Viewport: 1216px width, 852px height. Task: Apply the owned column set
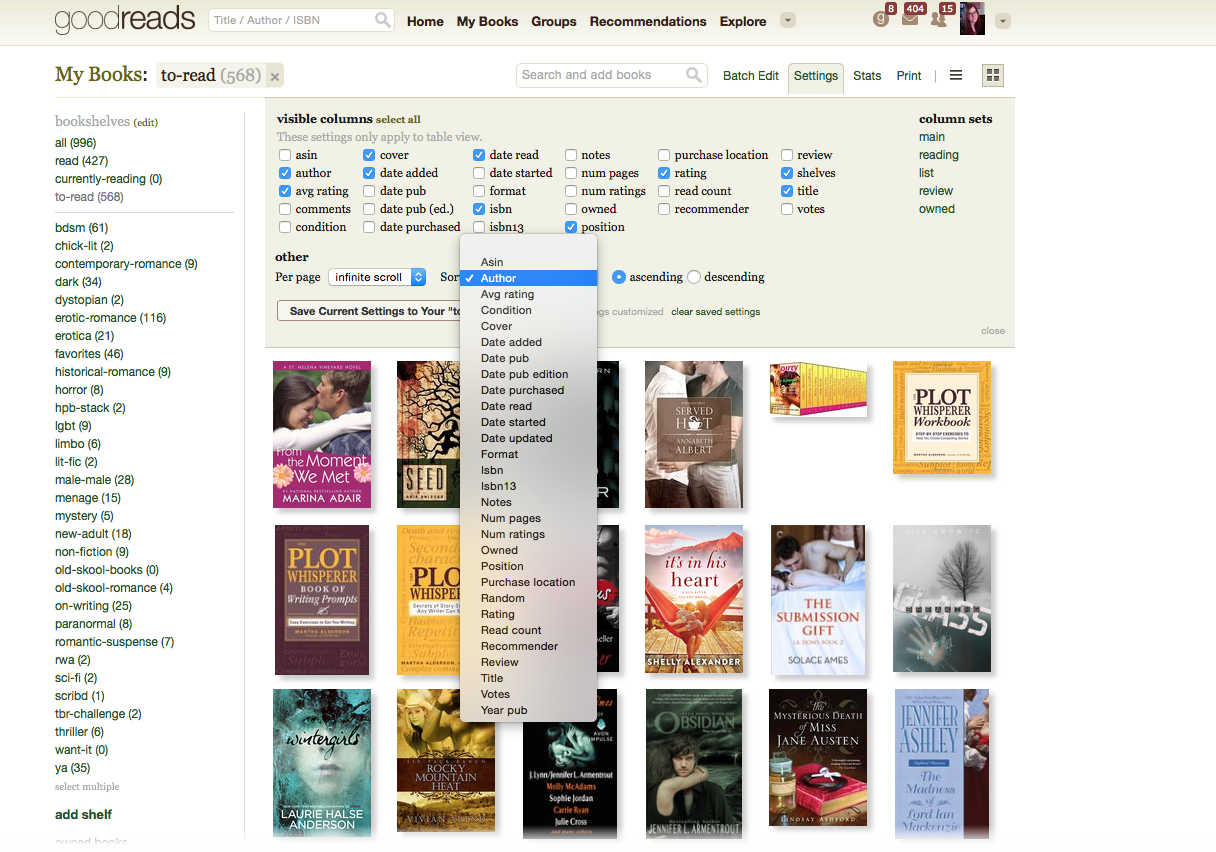pyautogui.click(x=937, y=209)
